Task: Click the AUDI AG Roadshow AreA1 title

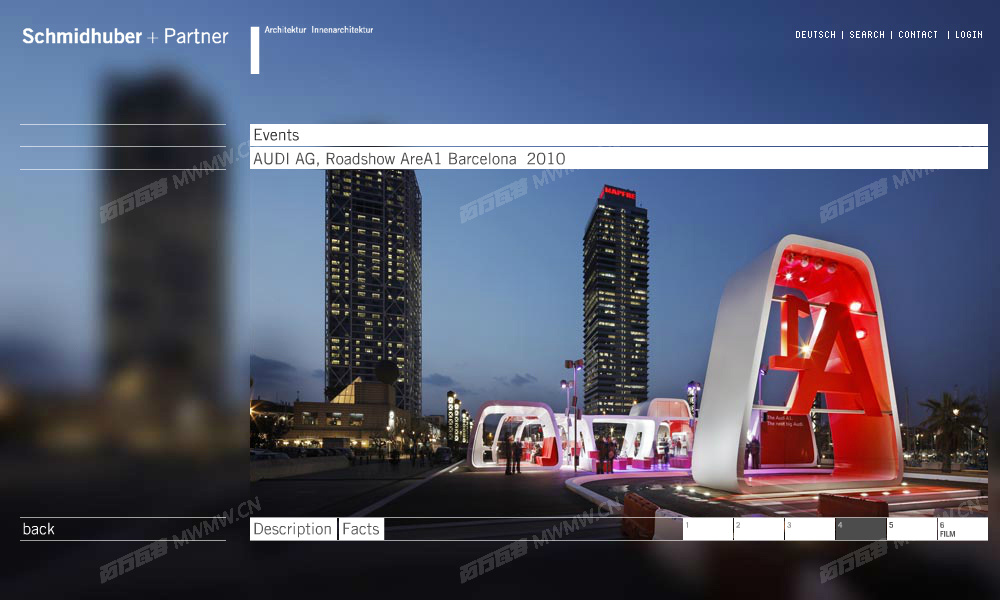Action: tap(619, 158)
